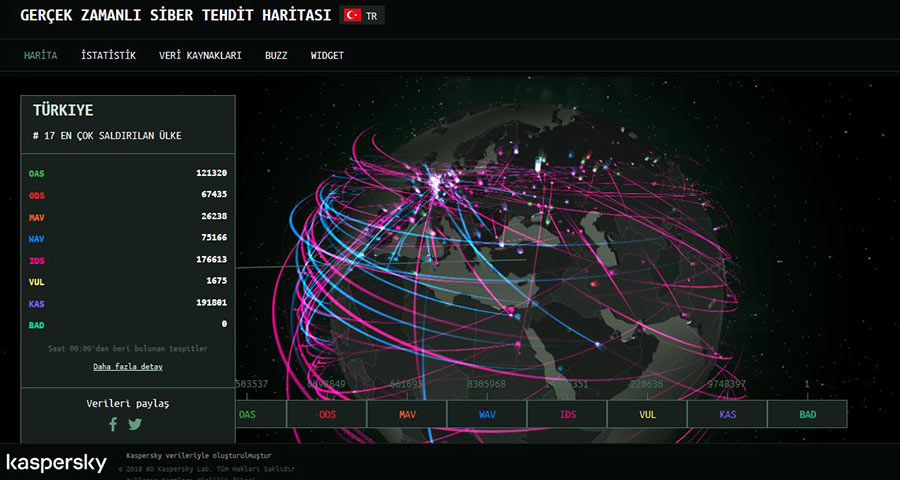Click the page title 'GERÇEK ZAMANLI SİBER TEHDİT HARİTASI'
900x480 pixels.
click(176, 16)
